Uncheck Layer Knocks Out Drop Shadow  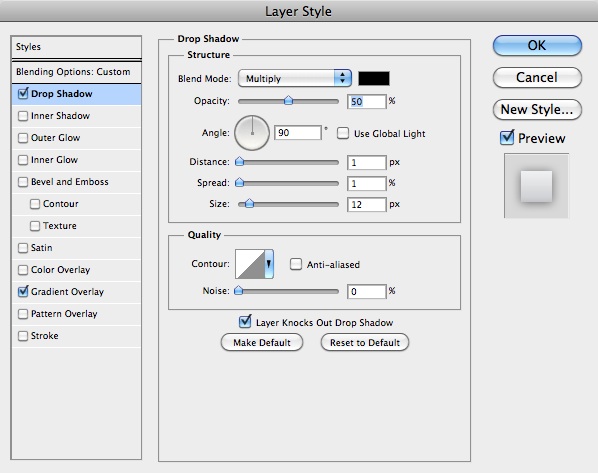click(245, 322)
